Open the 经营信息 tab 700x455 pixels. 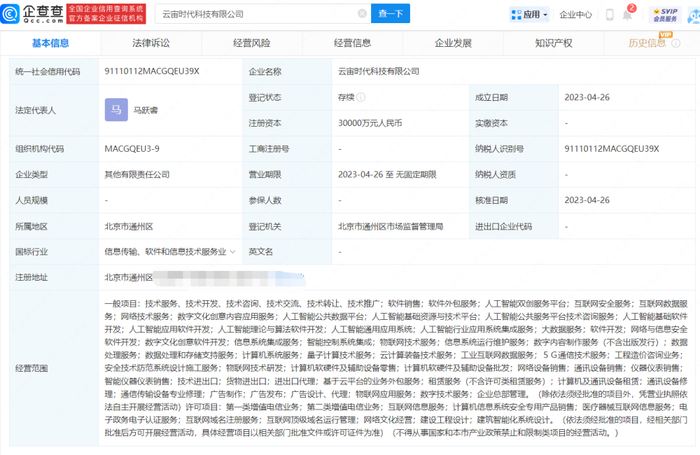click(x=351, y=43)
